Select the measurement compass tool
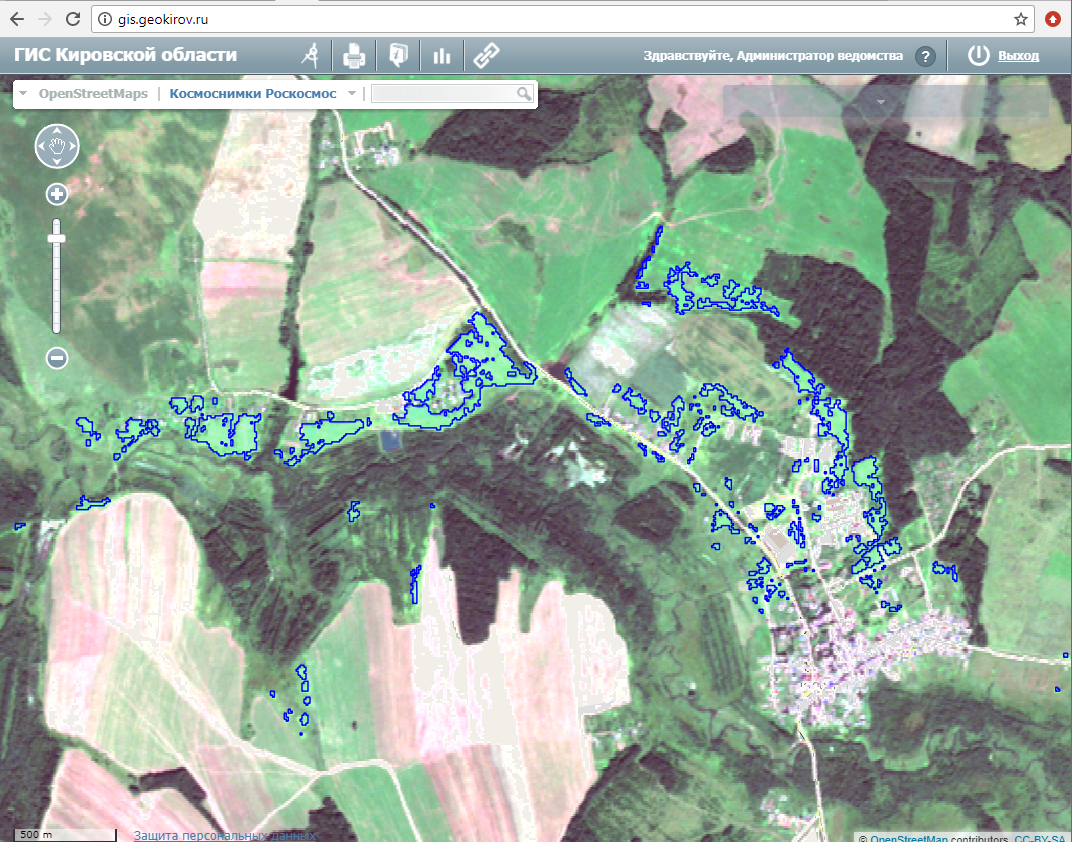Screen dimensions: 1072x842 click(311, 56)
